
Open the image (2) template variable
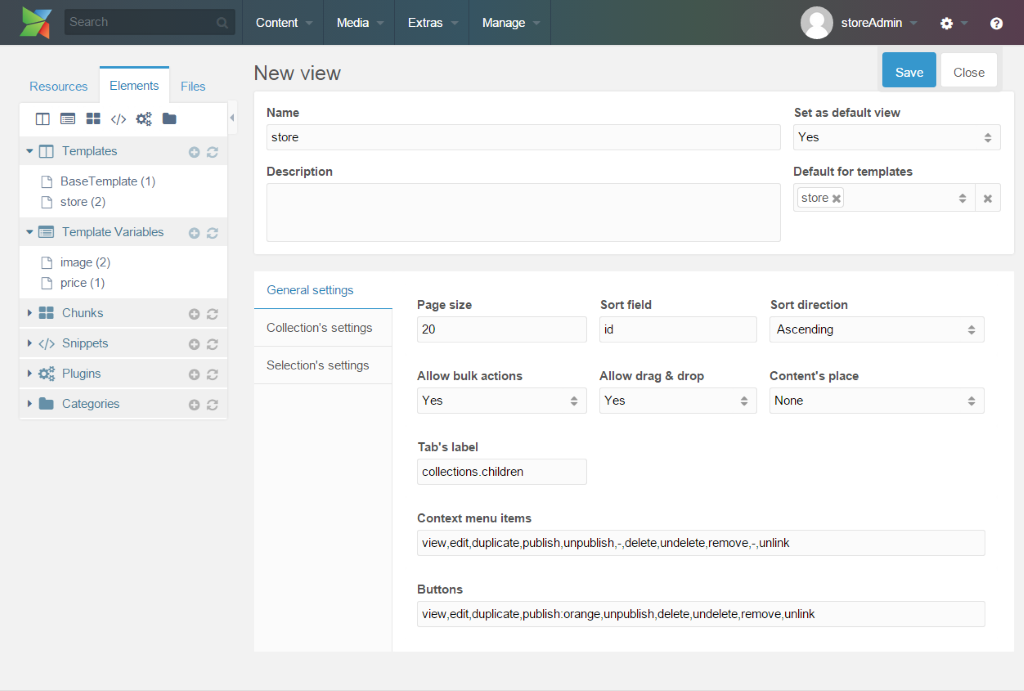[85, 263]
